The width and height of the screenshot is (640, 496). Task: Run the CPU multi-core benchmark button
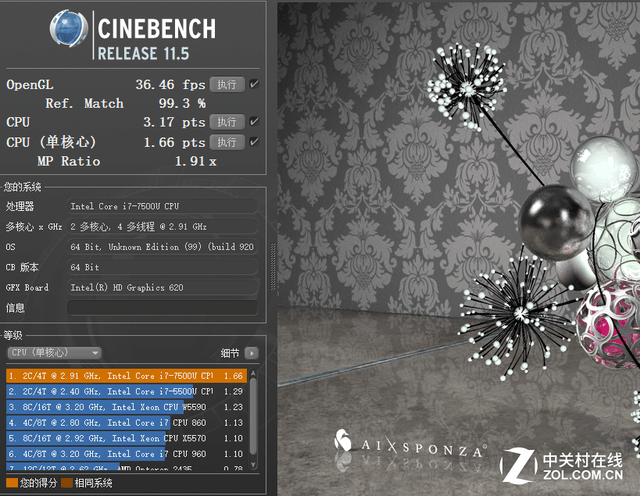(x=227, y=122)
